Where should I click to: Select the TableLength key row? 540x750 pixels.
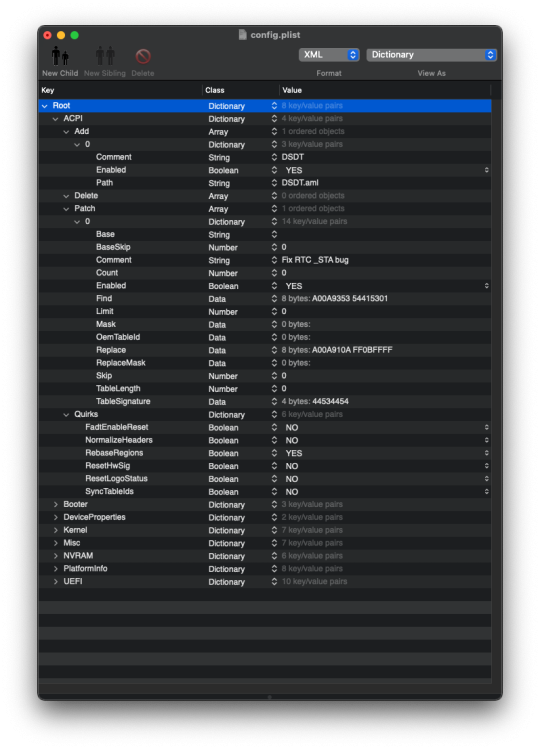pyautogui.click(x=264, y=388)
